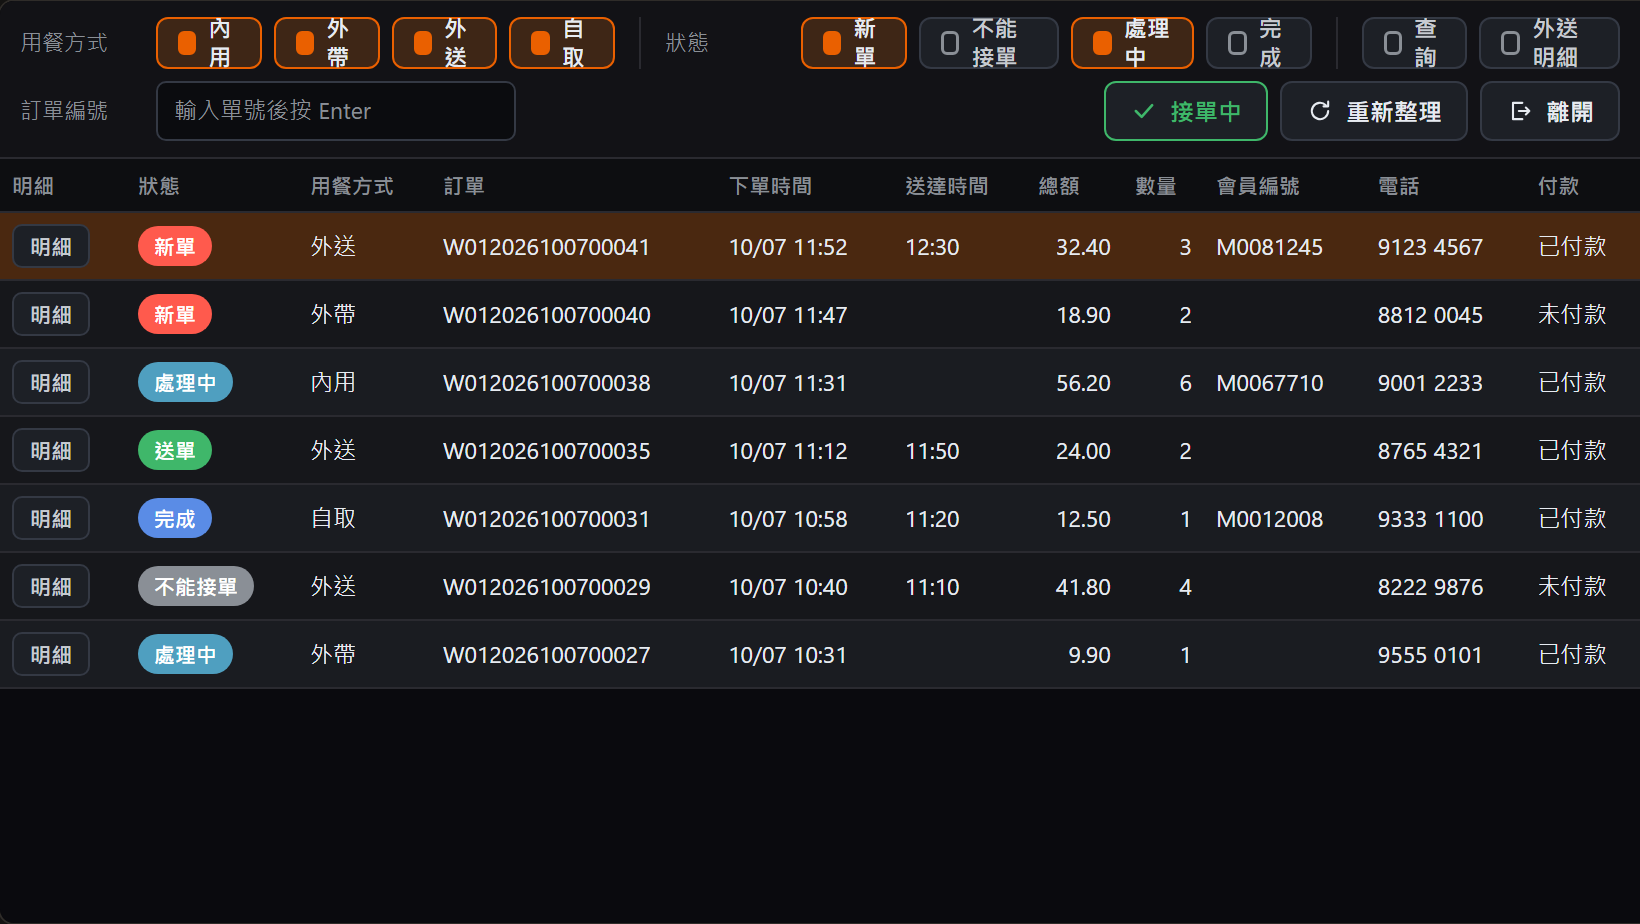1640x924 pixels.
Task: Click the 付款 column header
Action: pyautogui.click(x=1559, y=186)
